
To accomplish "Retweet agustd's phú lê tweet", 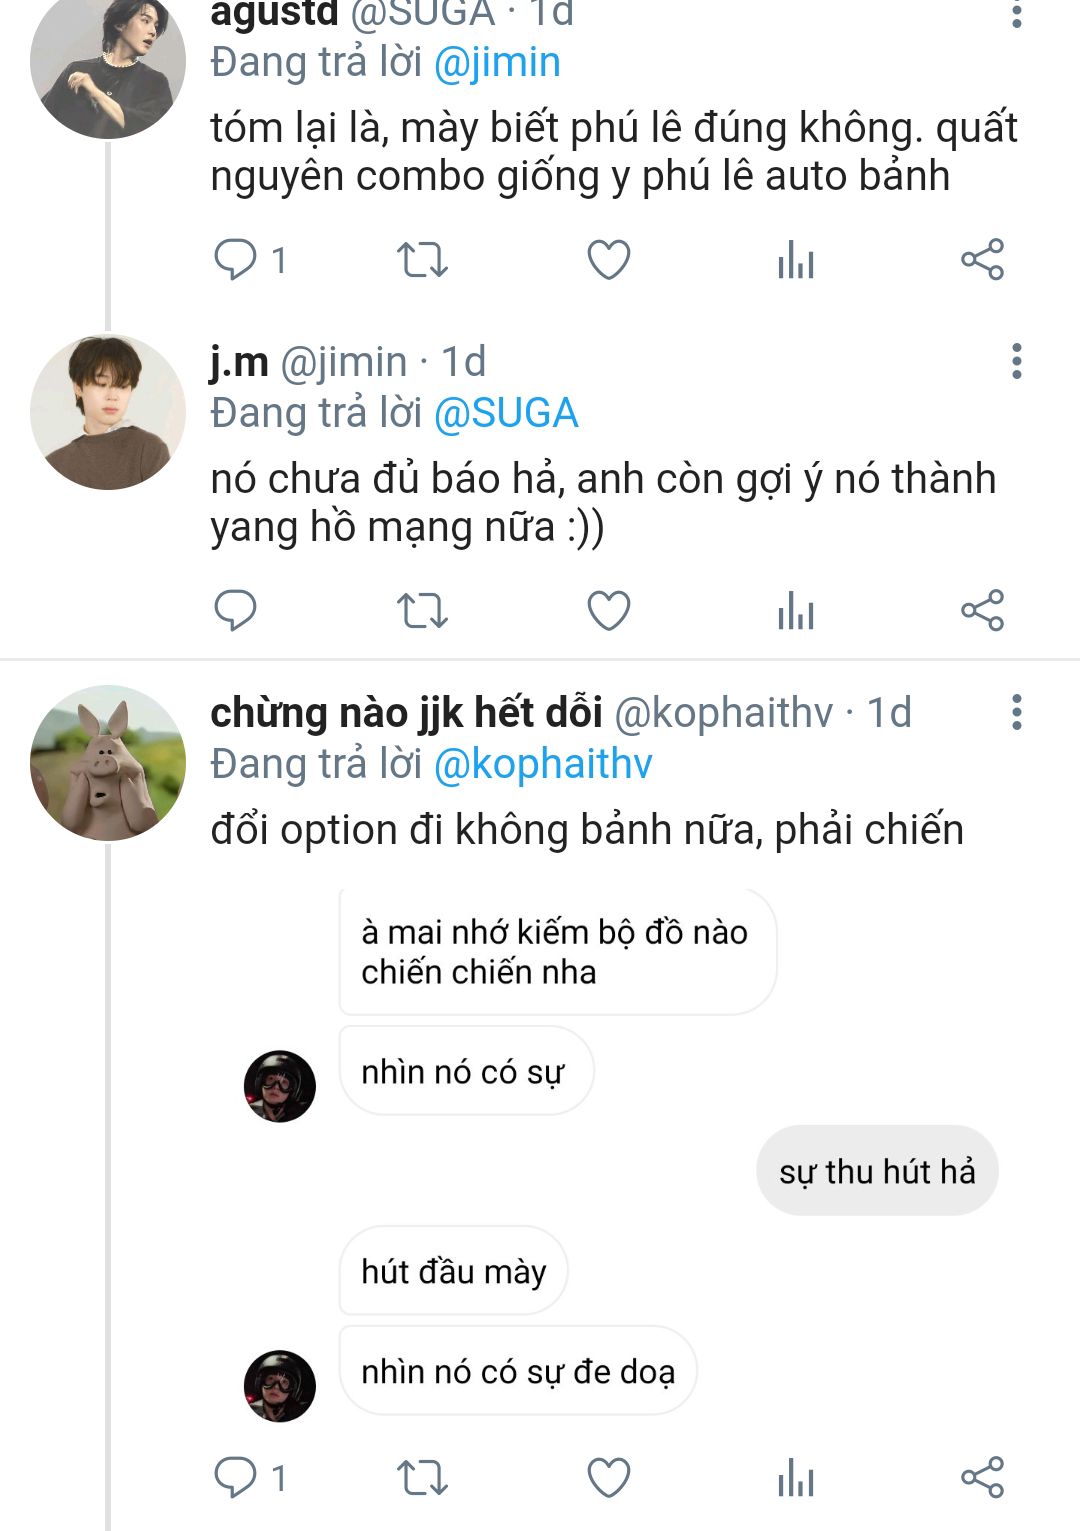I will (422, 260).
